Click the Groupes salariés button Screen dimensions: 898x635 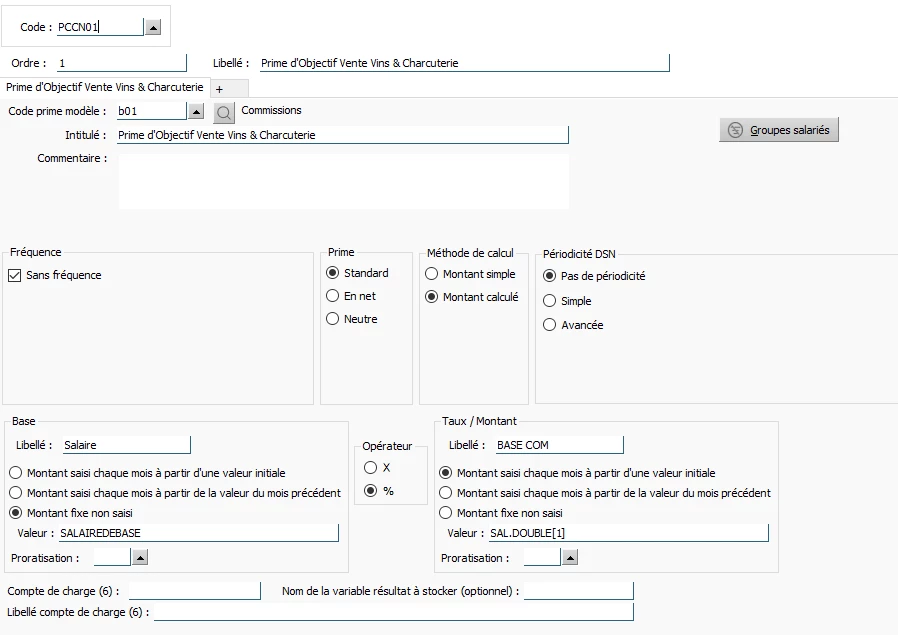pos(779,130)
